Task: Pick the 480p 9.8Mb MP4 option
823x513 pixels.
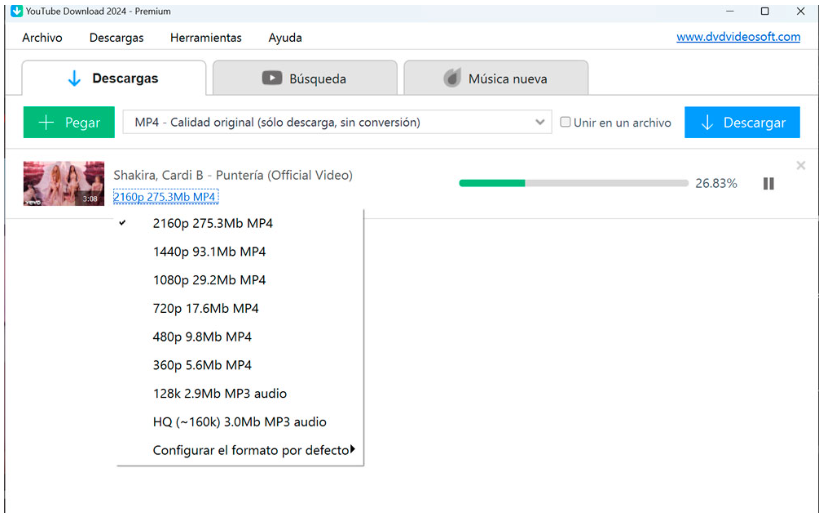Action: click(x=240, y=337)
